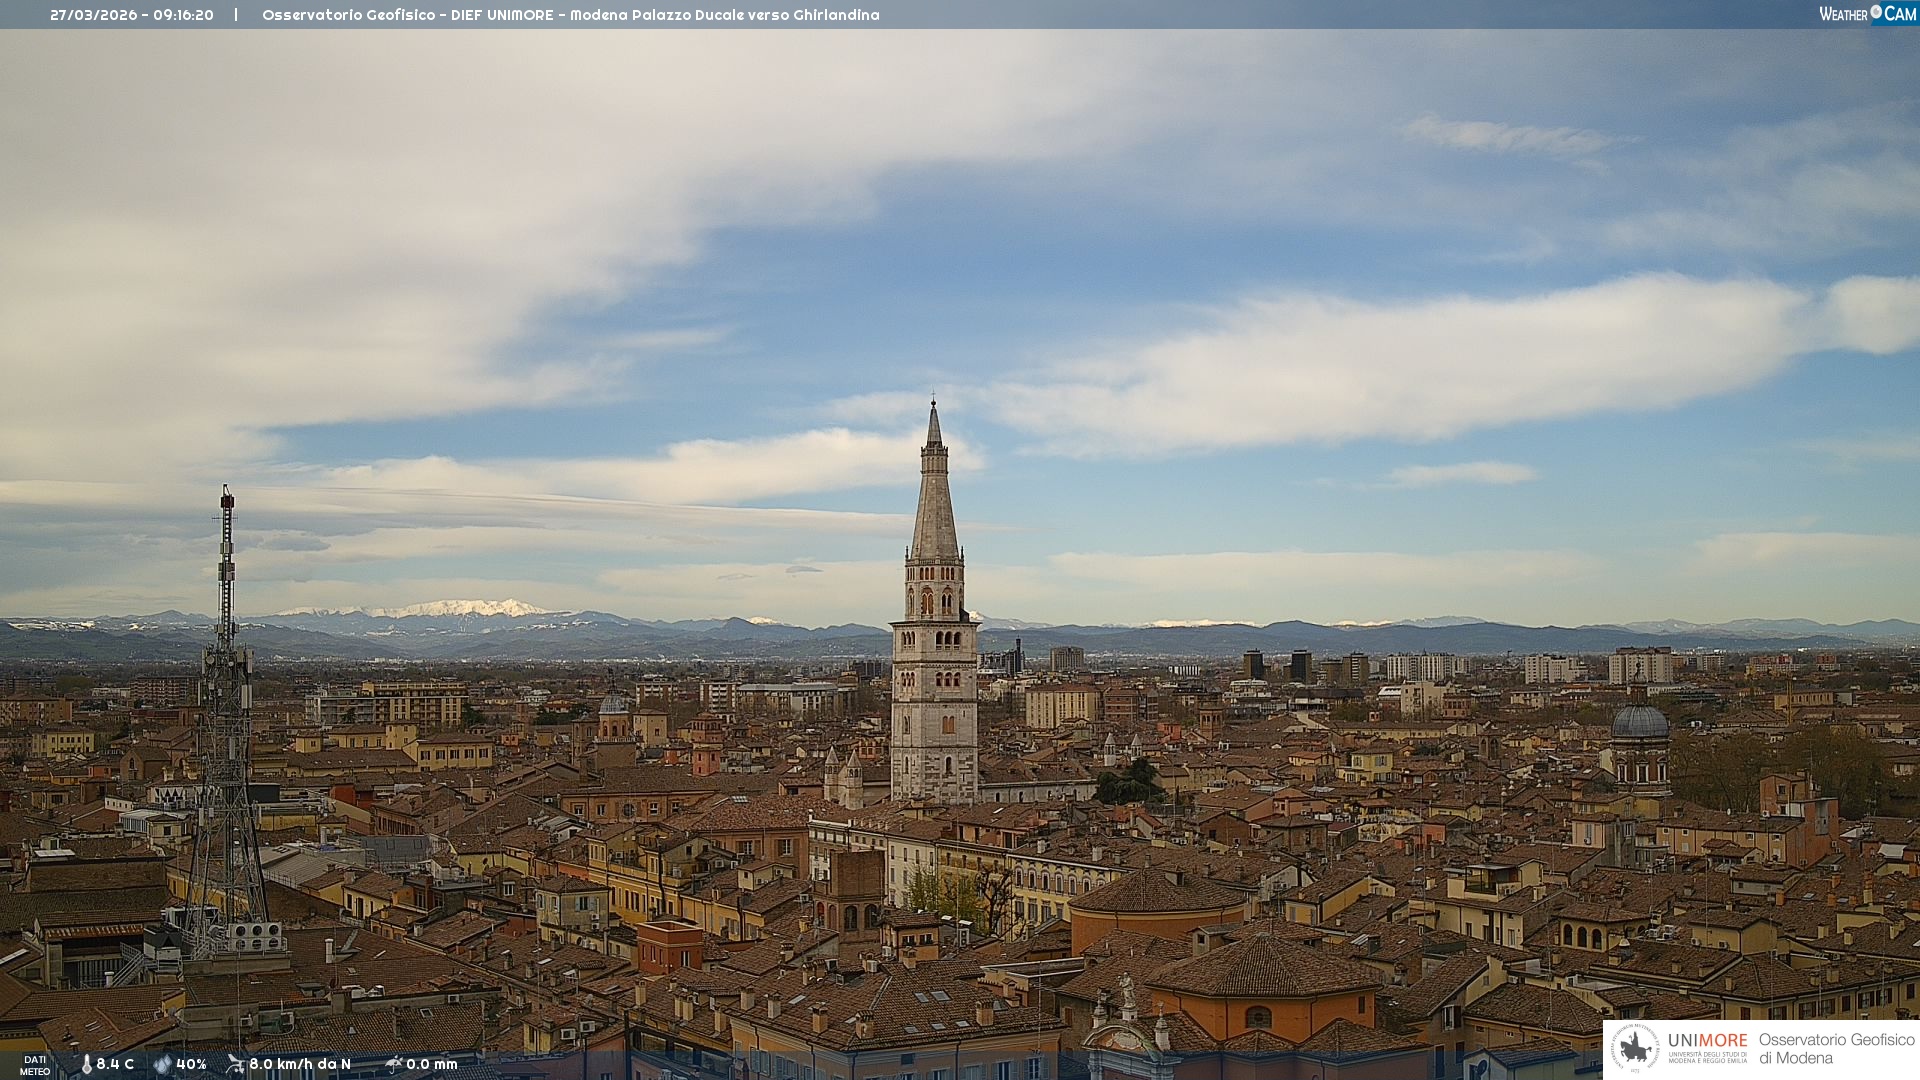The width and height of the screenshot is (1920, 1080).
Task: Click the rain umbrella precipitation icon
Action: 393,1064
